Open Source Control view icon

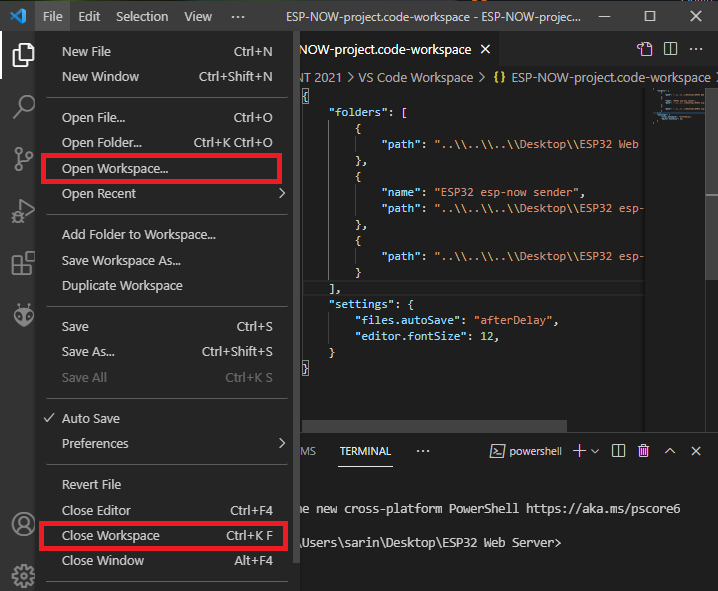[22, 159]
